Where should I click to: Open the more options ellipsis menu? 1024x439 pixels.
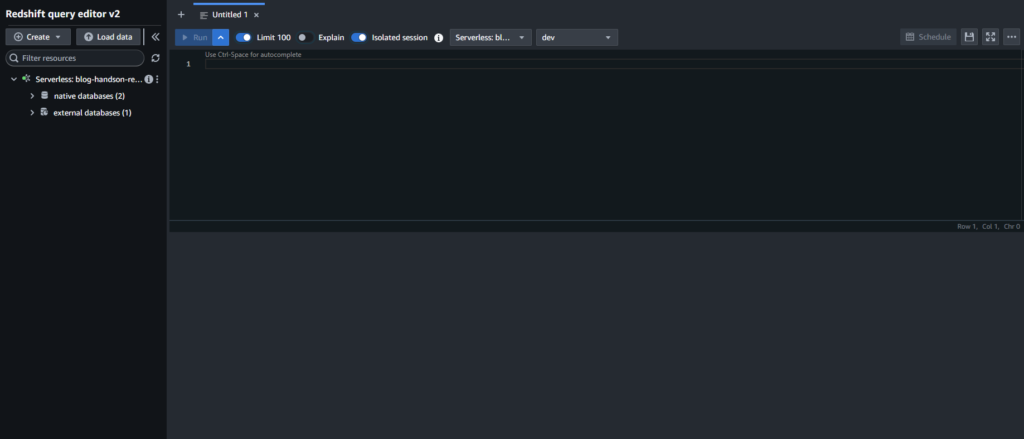click(x=1011, y=37)
